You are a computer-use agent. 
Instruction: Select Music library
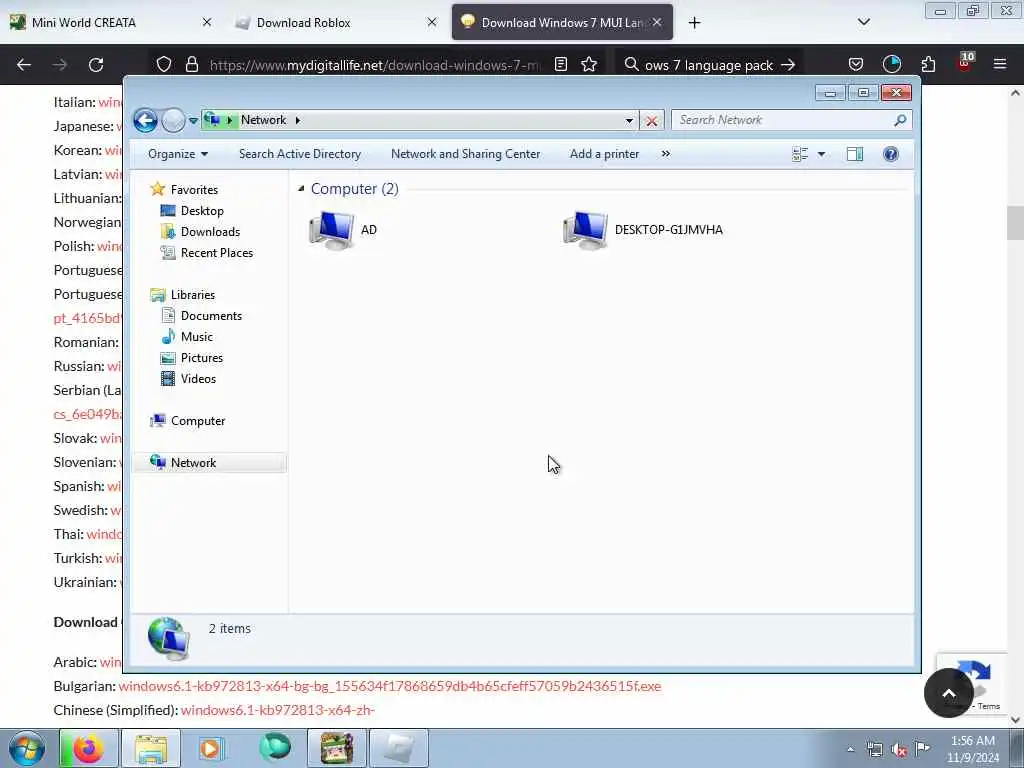click(x=197, y=337)
